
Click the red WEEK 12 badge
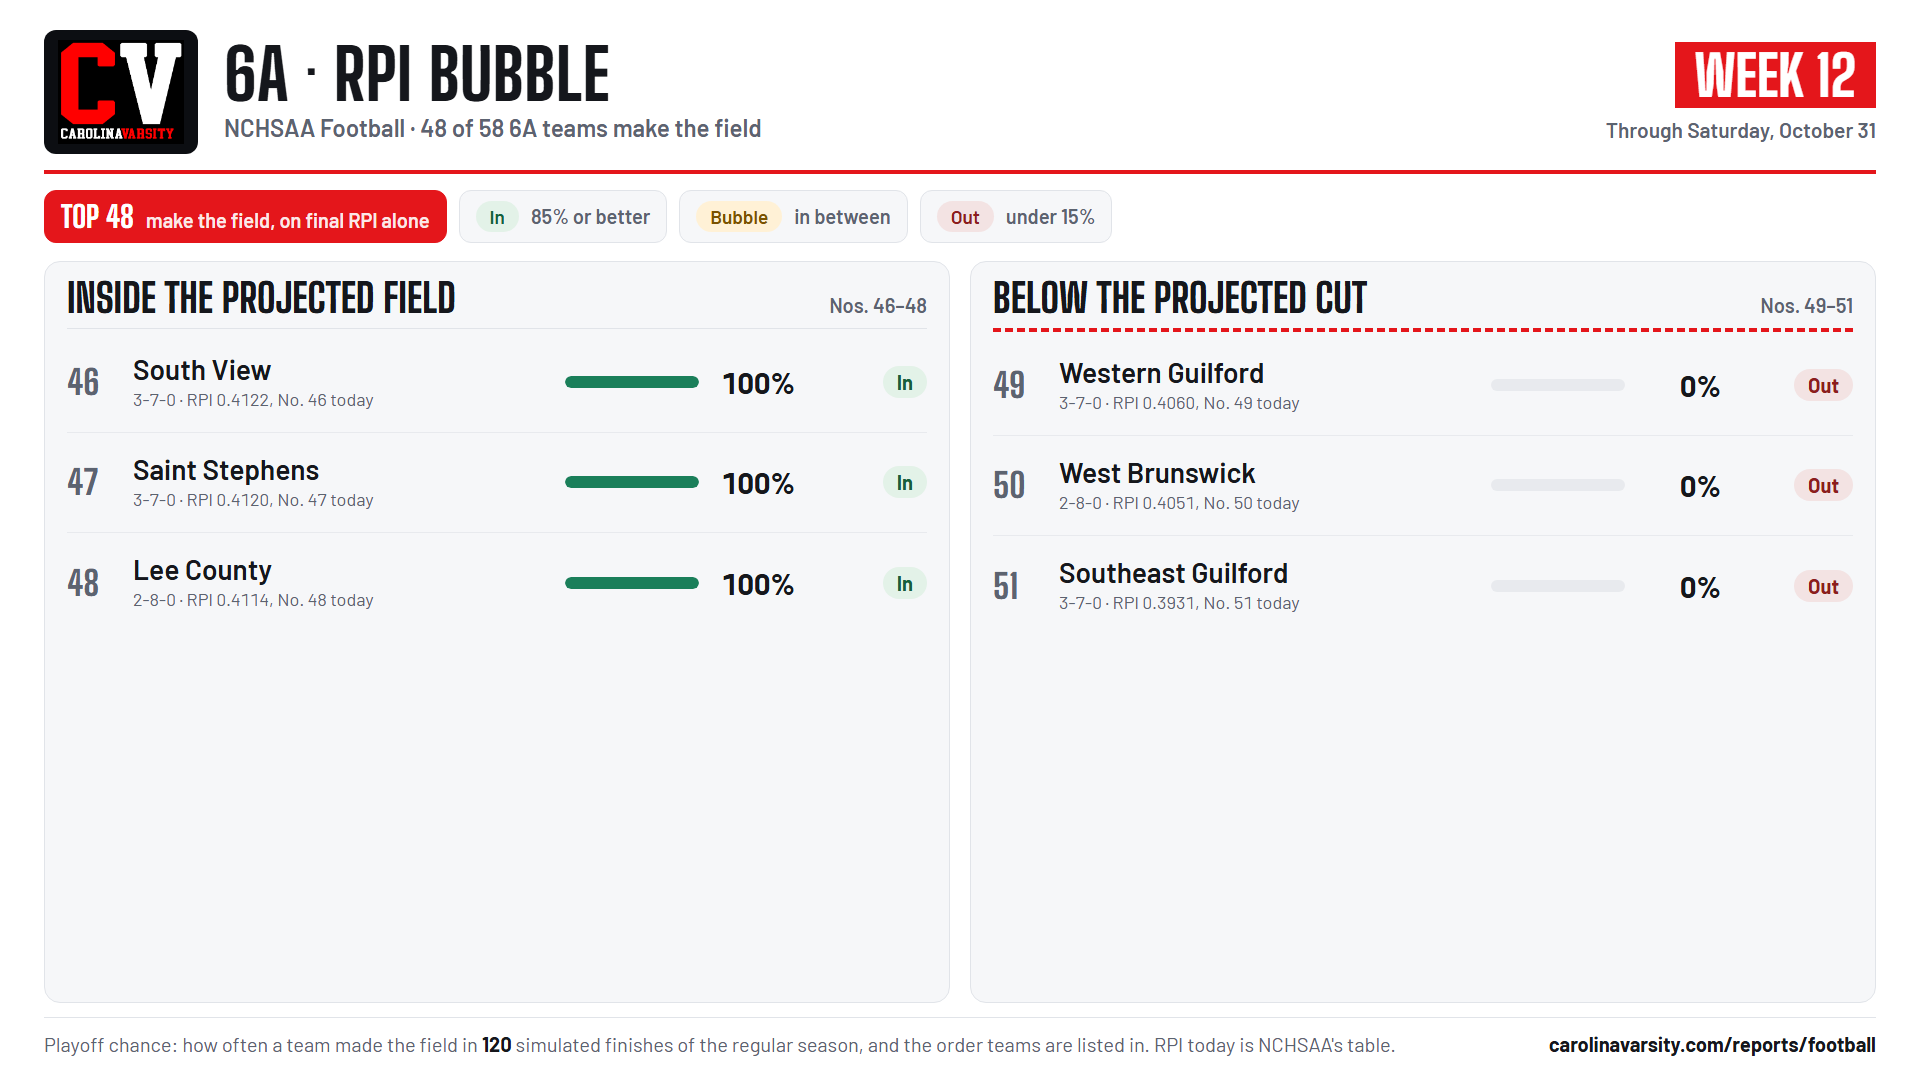(x=1775, y=75)
